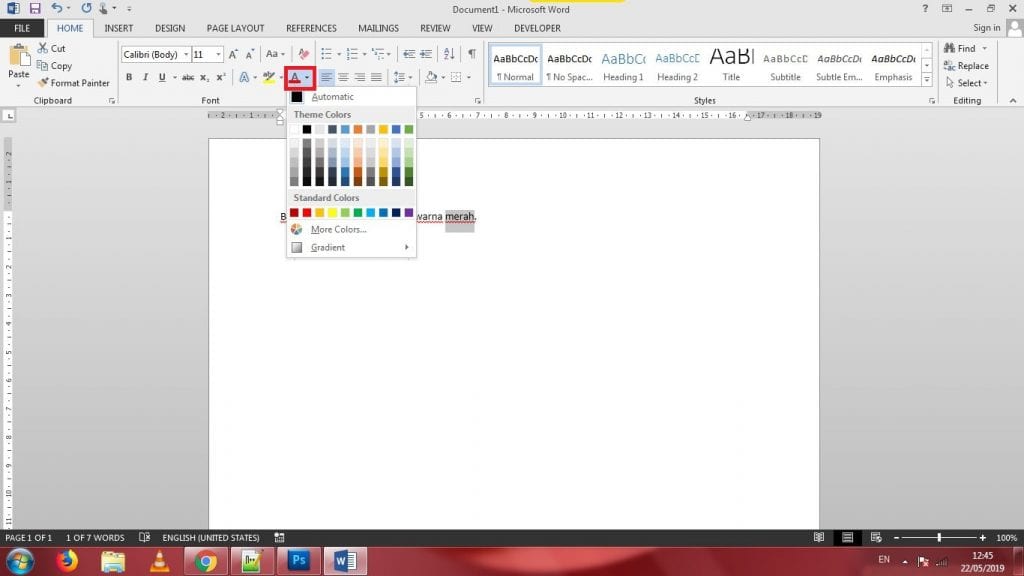
Task: Switch to the INSERT ribbon tab
Action: pos(118,28)
